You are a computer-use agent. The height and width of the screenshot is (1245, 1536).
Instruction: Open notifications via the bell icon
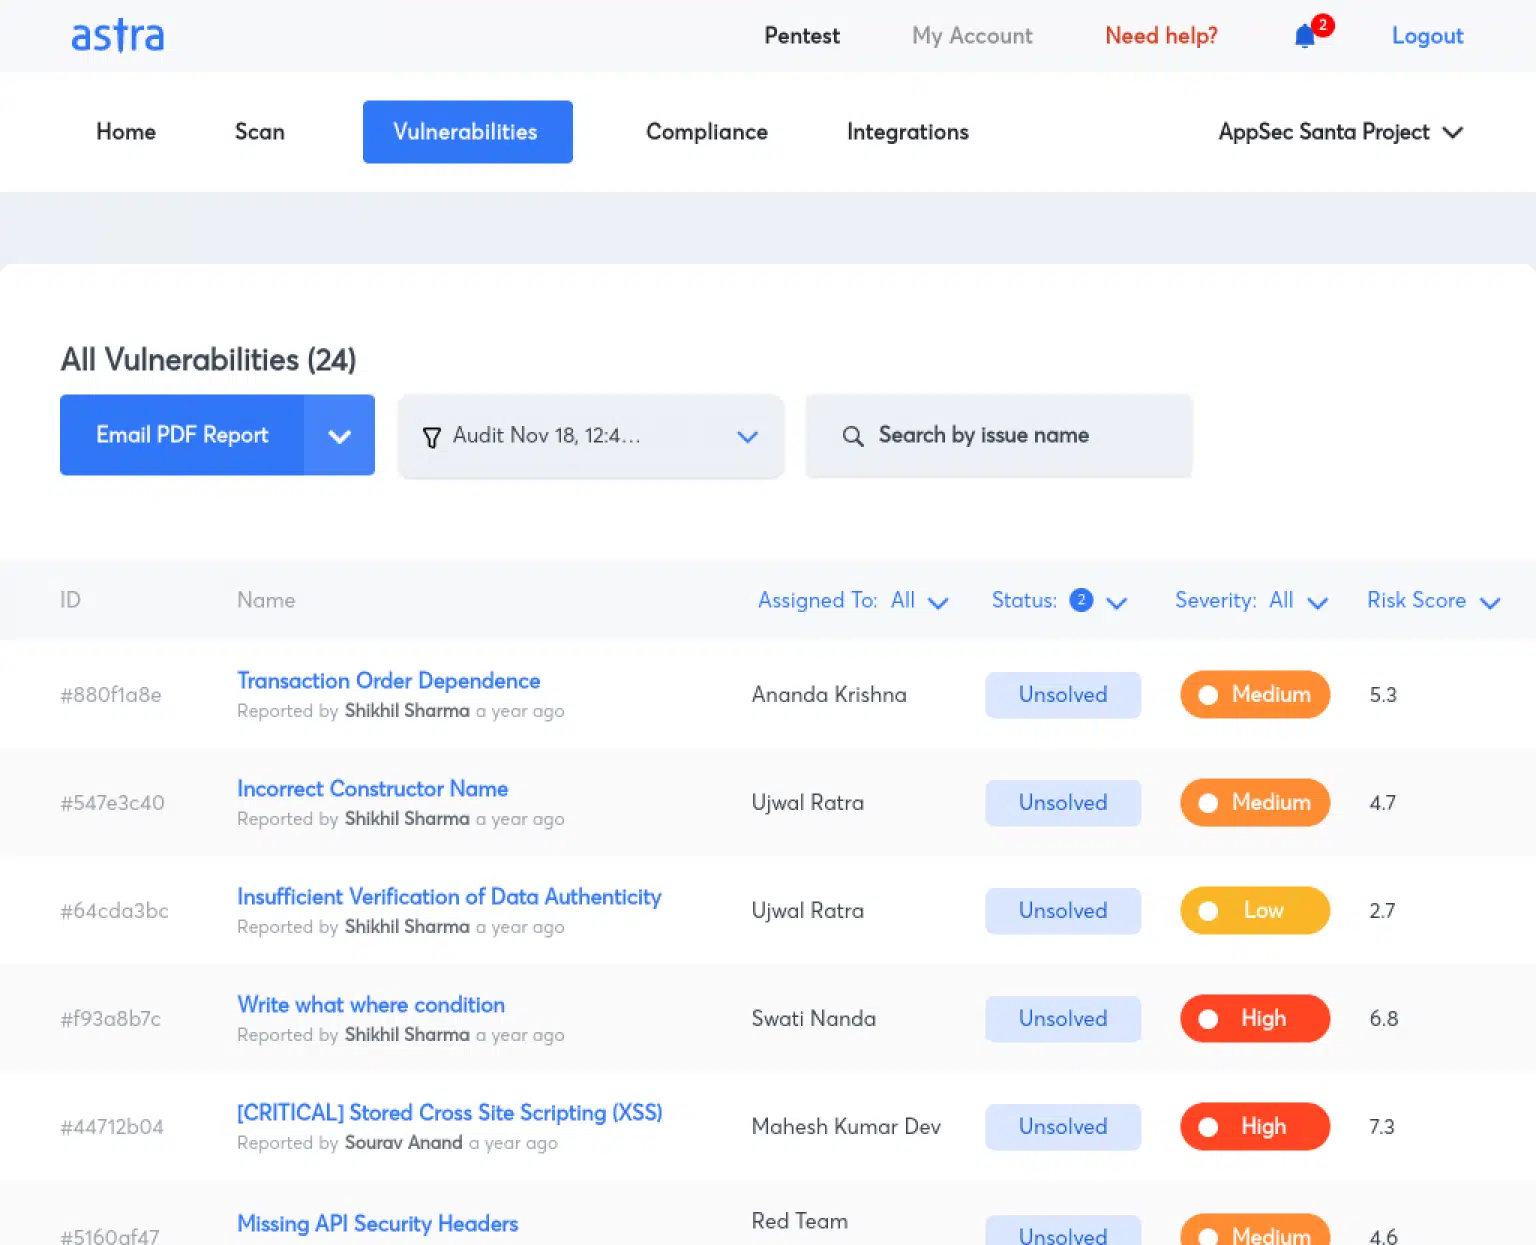[1304, 35]
